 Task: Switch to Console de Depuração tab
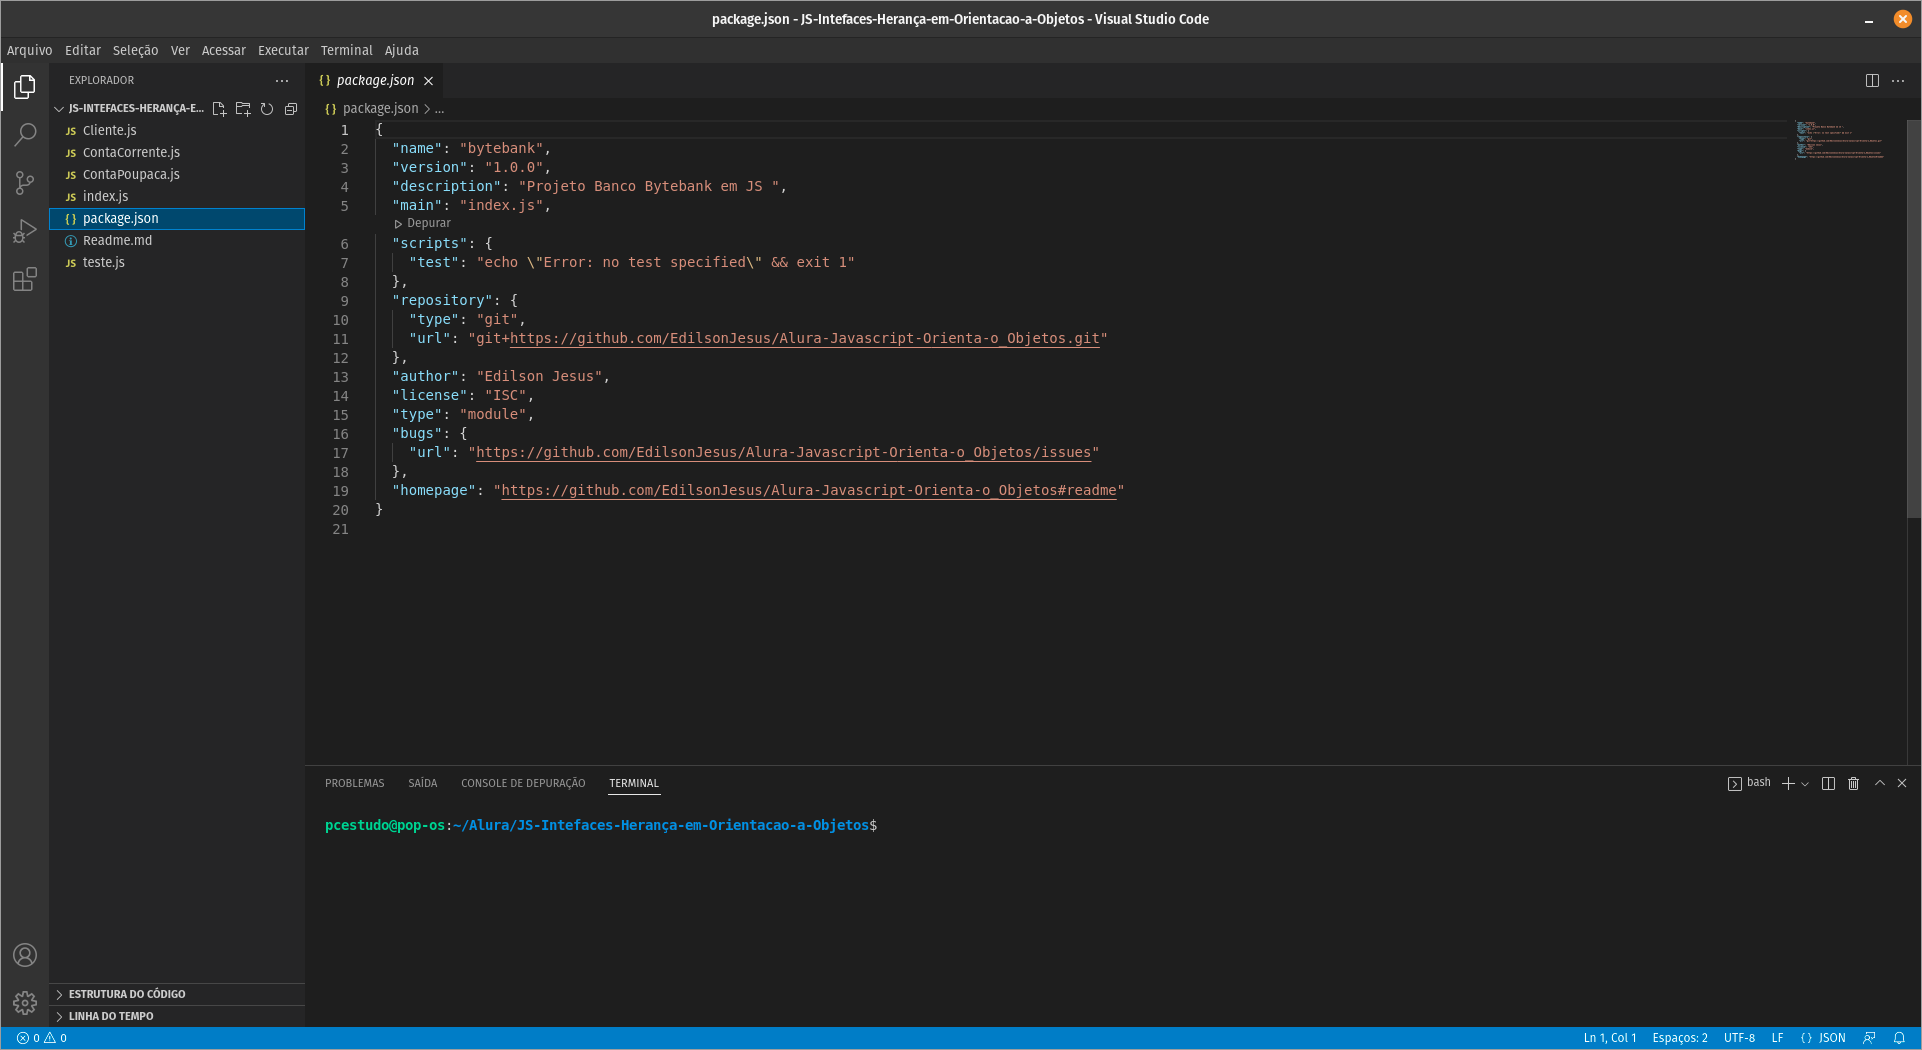click(523, 783)
